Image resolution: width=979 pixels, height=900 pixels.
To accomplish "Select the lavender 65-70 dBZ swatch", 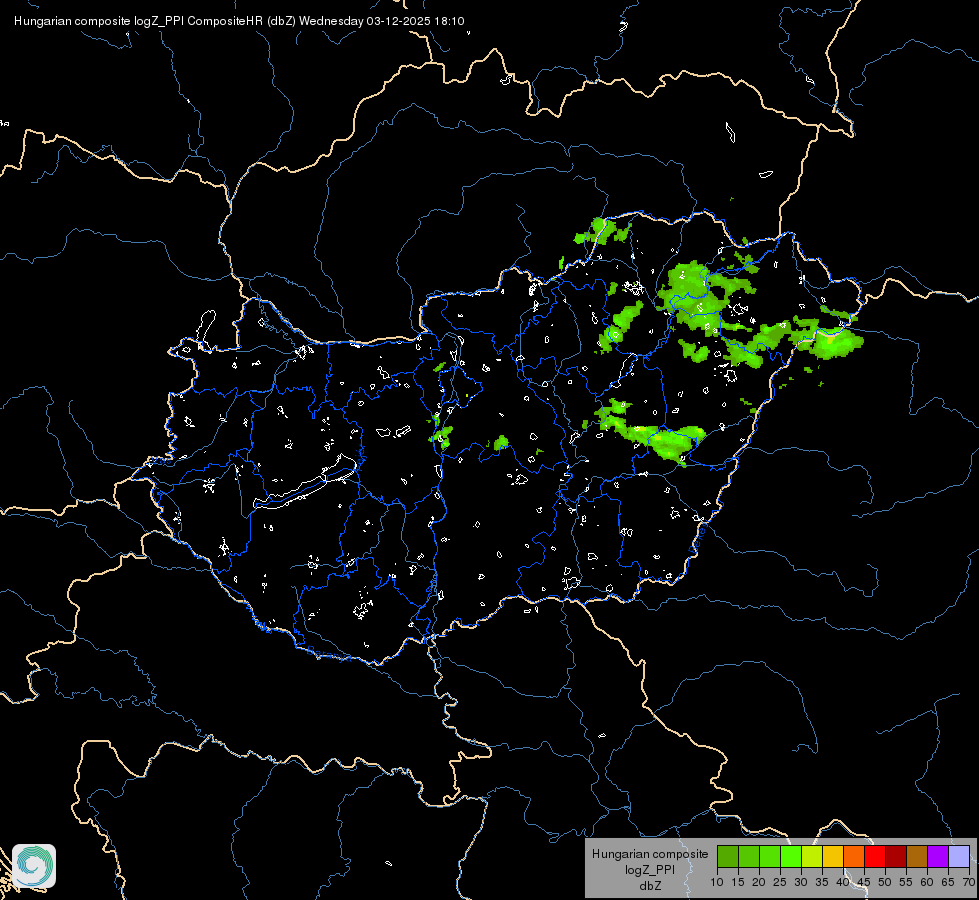I will [959, 857].
